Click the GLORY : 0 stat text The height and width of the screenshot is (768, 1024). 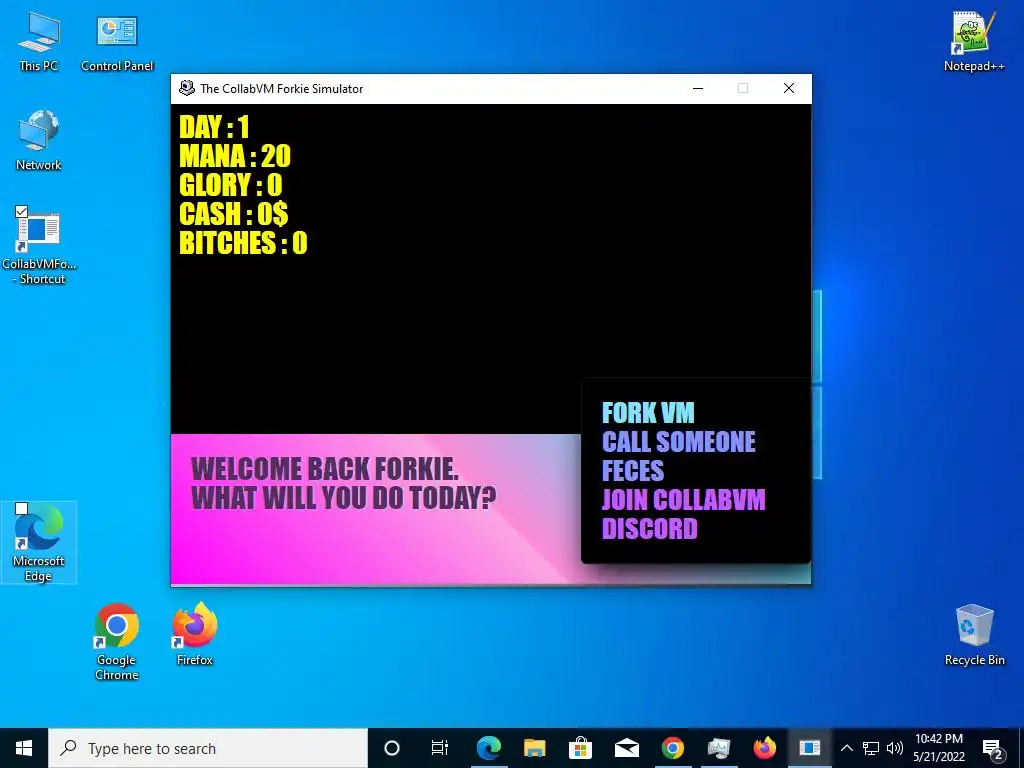(x=231, y=185)
